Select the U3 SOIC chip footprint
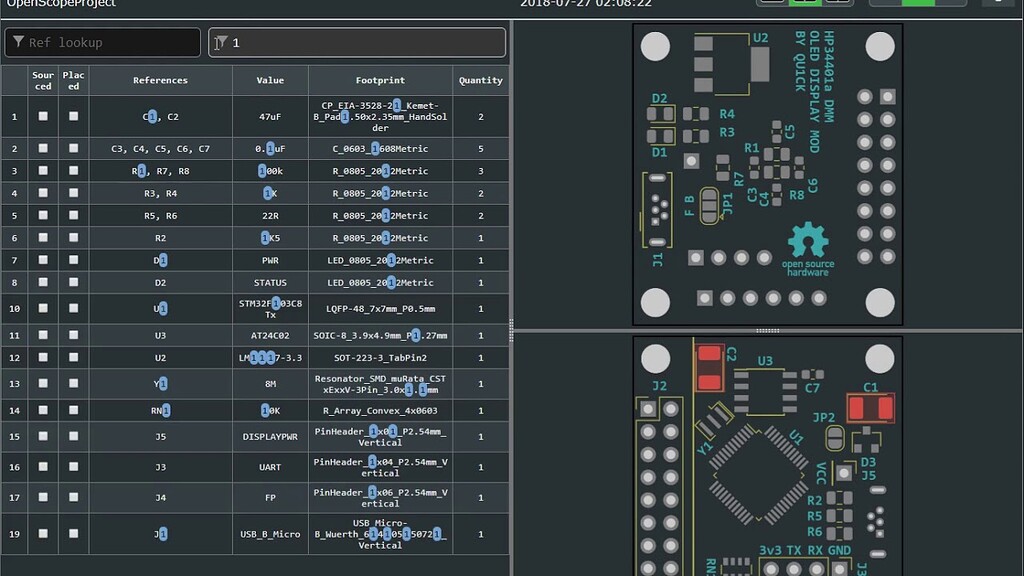The height and width of the screenshot is (576, 1024). coord(765,392)
